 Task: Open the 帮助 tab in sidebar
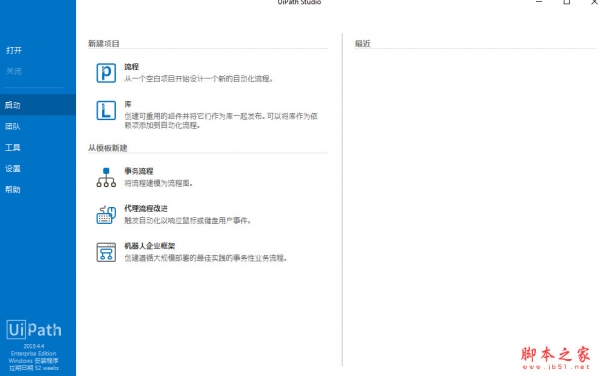(x=38, y=189)
